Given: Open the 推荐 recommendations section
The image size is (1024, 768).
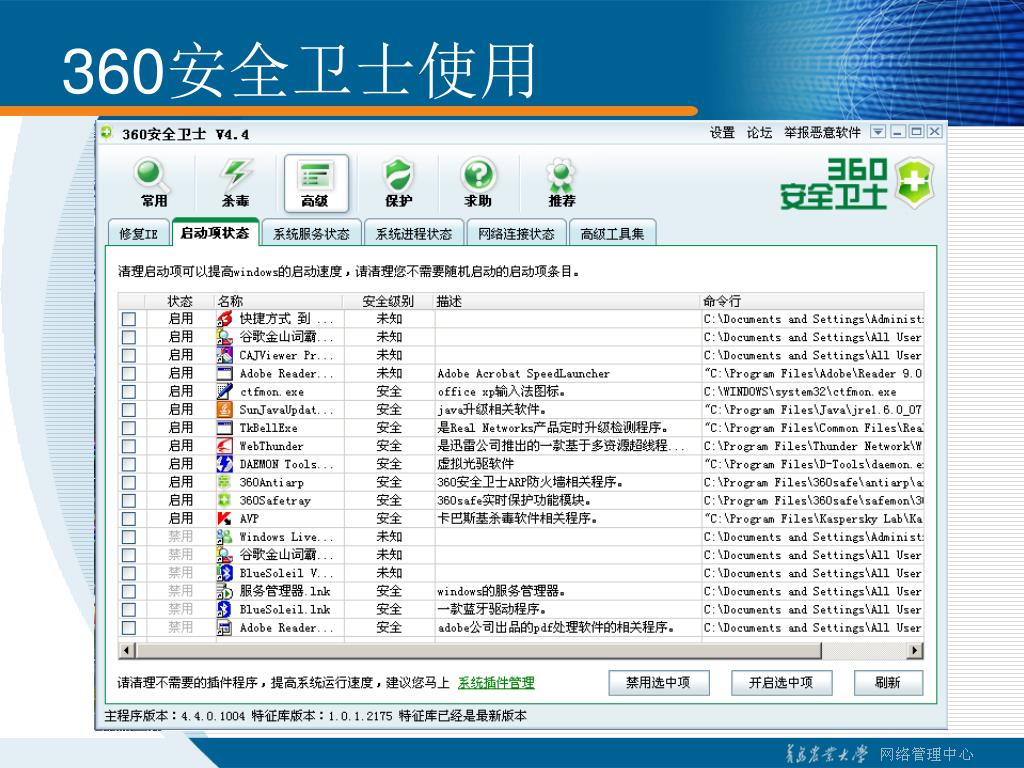Looking at the screenshot, I should coord(561,183).
